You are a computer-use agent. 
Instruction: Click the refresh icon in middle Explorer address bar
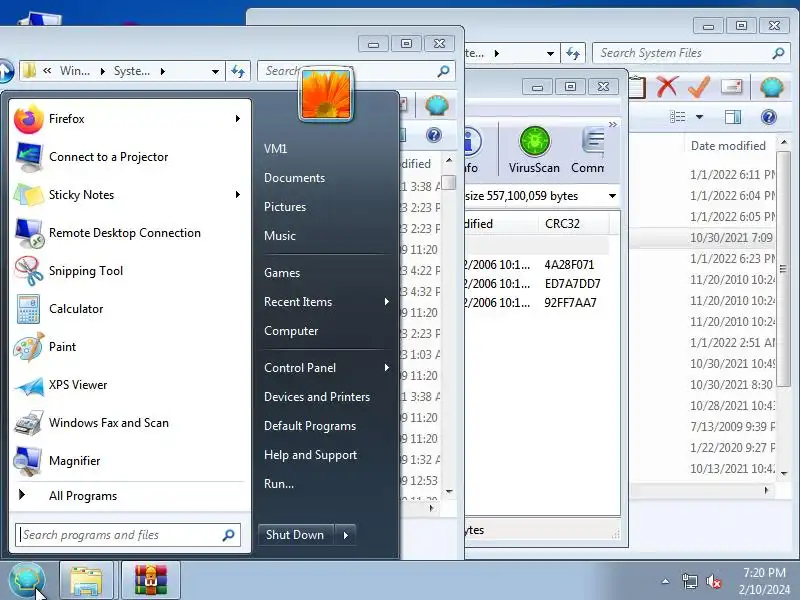point(238,71)
